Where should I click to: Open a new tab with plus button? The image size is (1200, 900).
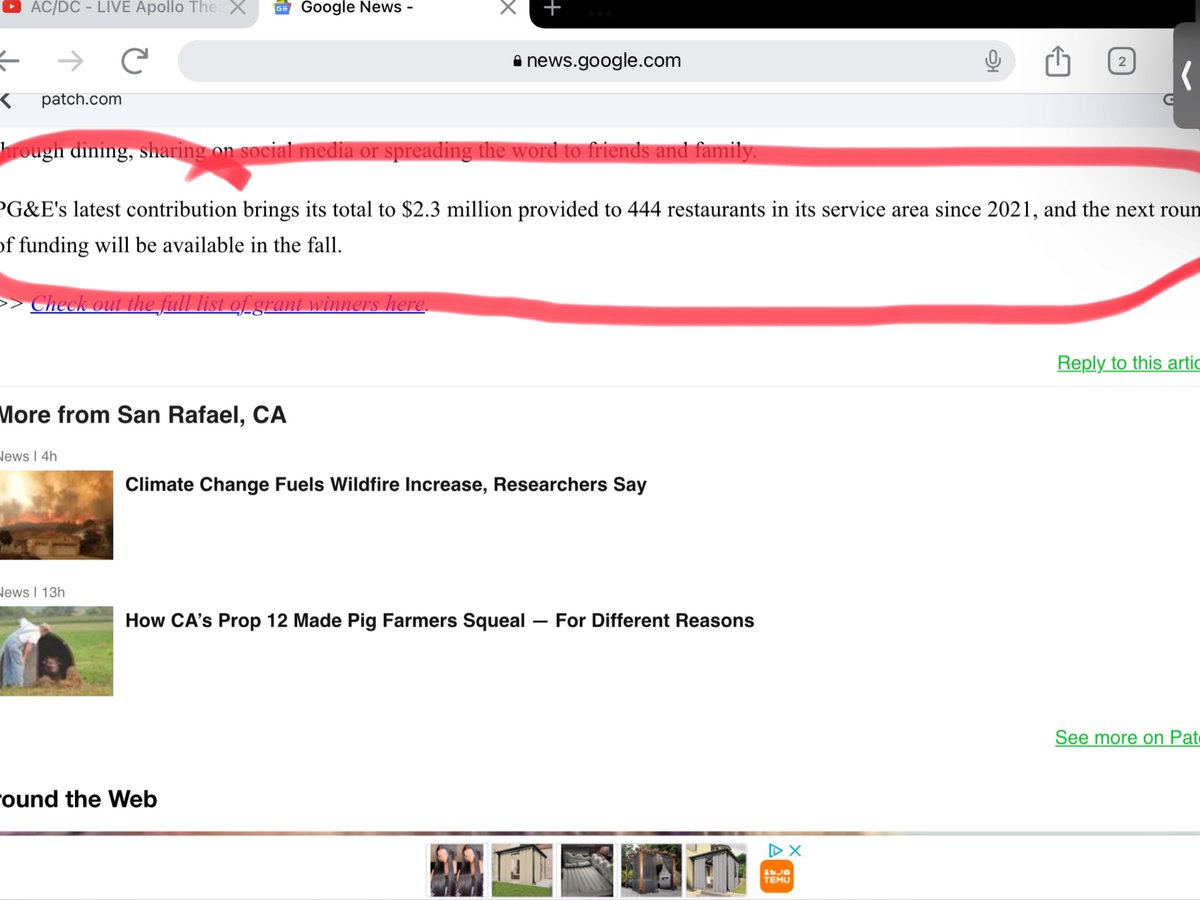point(552,9)
